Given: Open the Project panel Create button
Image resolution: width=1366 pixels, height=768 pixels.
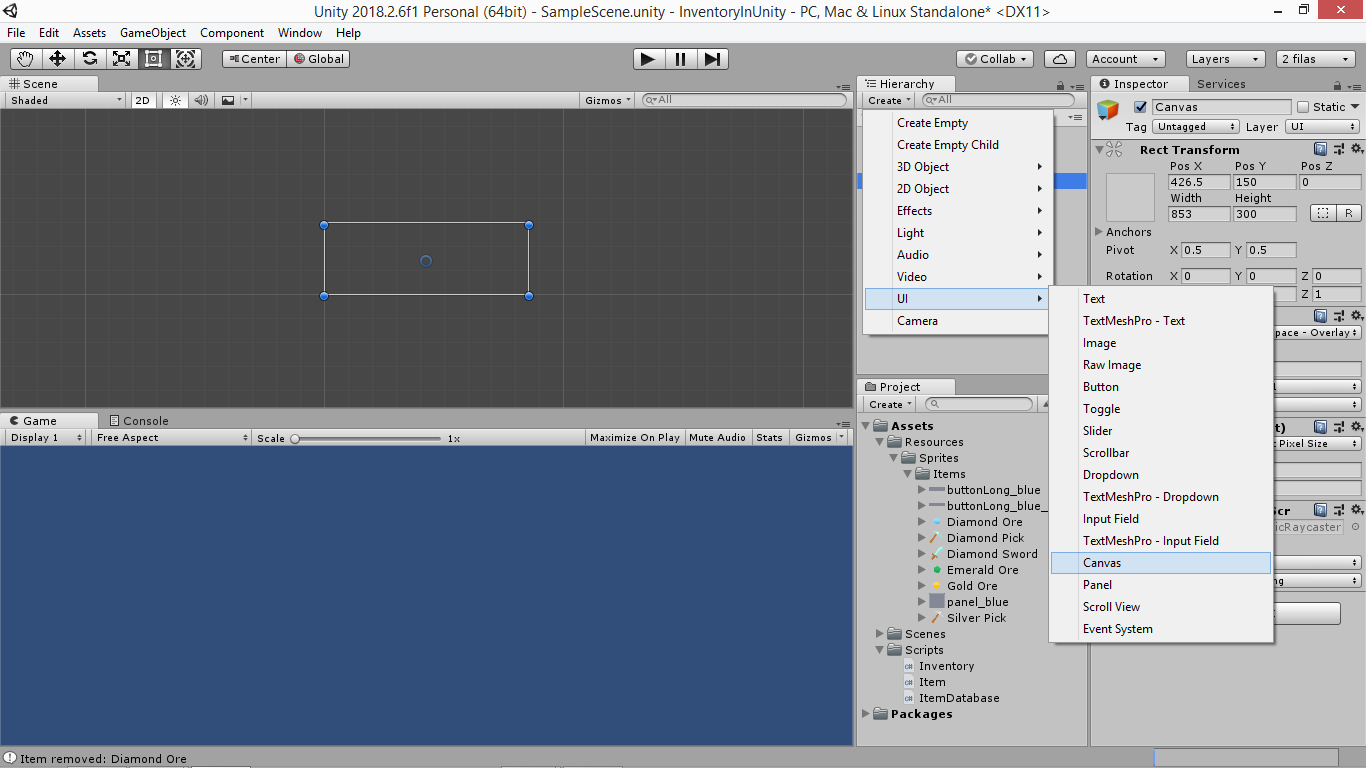Looking at the screenshot, I should [889, 404].
